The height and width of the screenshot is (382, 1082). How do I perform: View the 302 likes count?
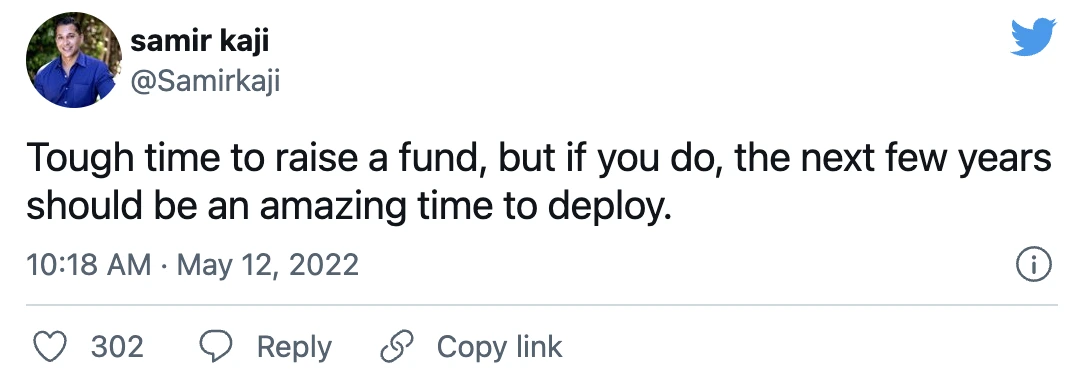tap(117, 346)
